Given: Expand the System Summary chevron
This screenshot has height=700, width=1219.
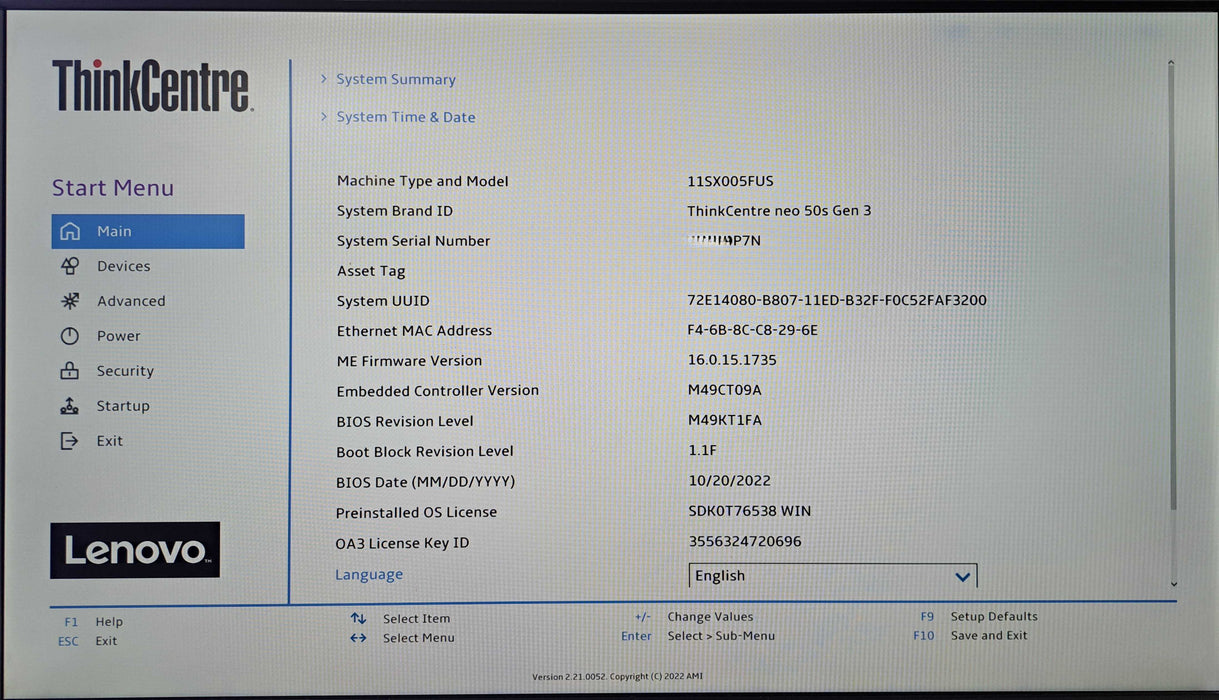Looking at the screenshot, I should coord(324,79).
